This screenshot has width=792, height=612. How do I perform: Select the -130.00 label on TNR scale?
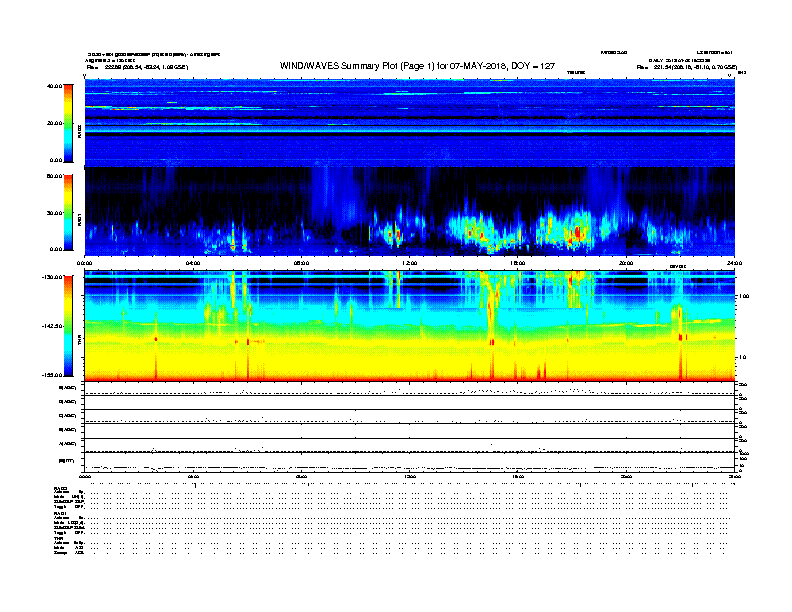point(53,277)
